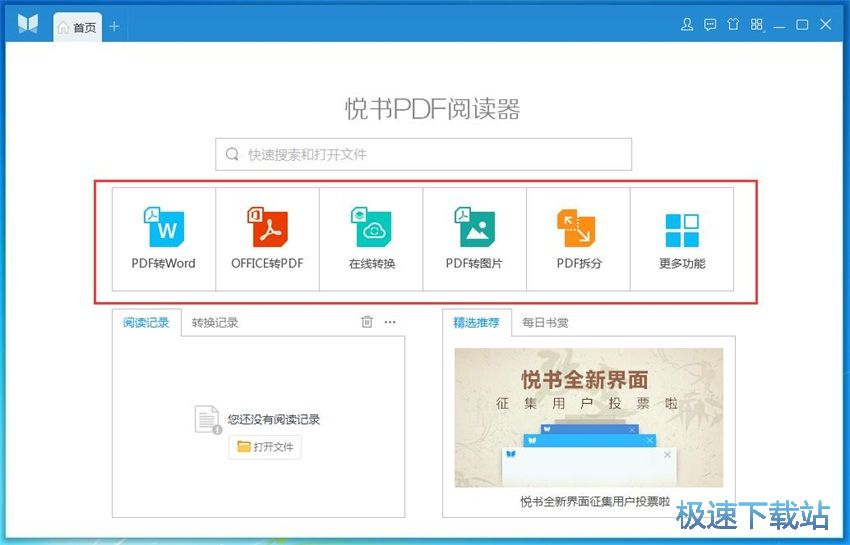Open the PDF拆分 split tool
The height and width of the screenshot is (545, 850).
(x=578, y=239)
